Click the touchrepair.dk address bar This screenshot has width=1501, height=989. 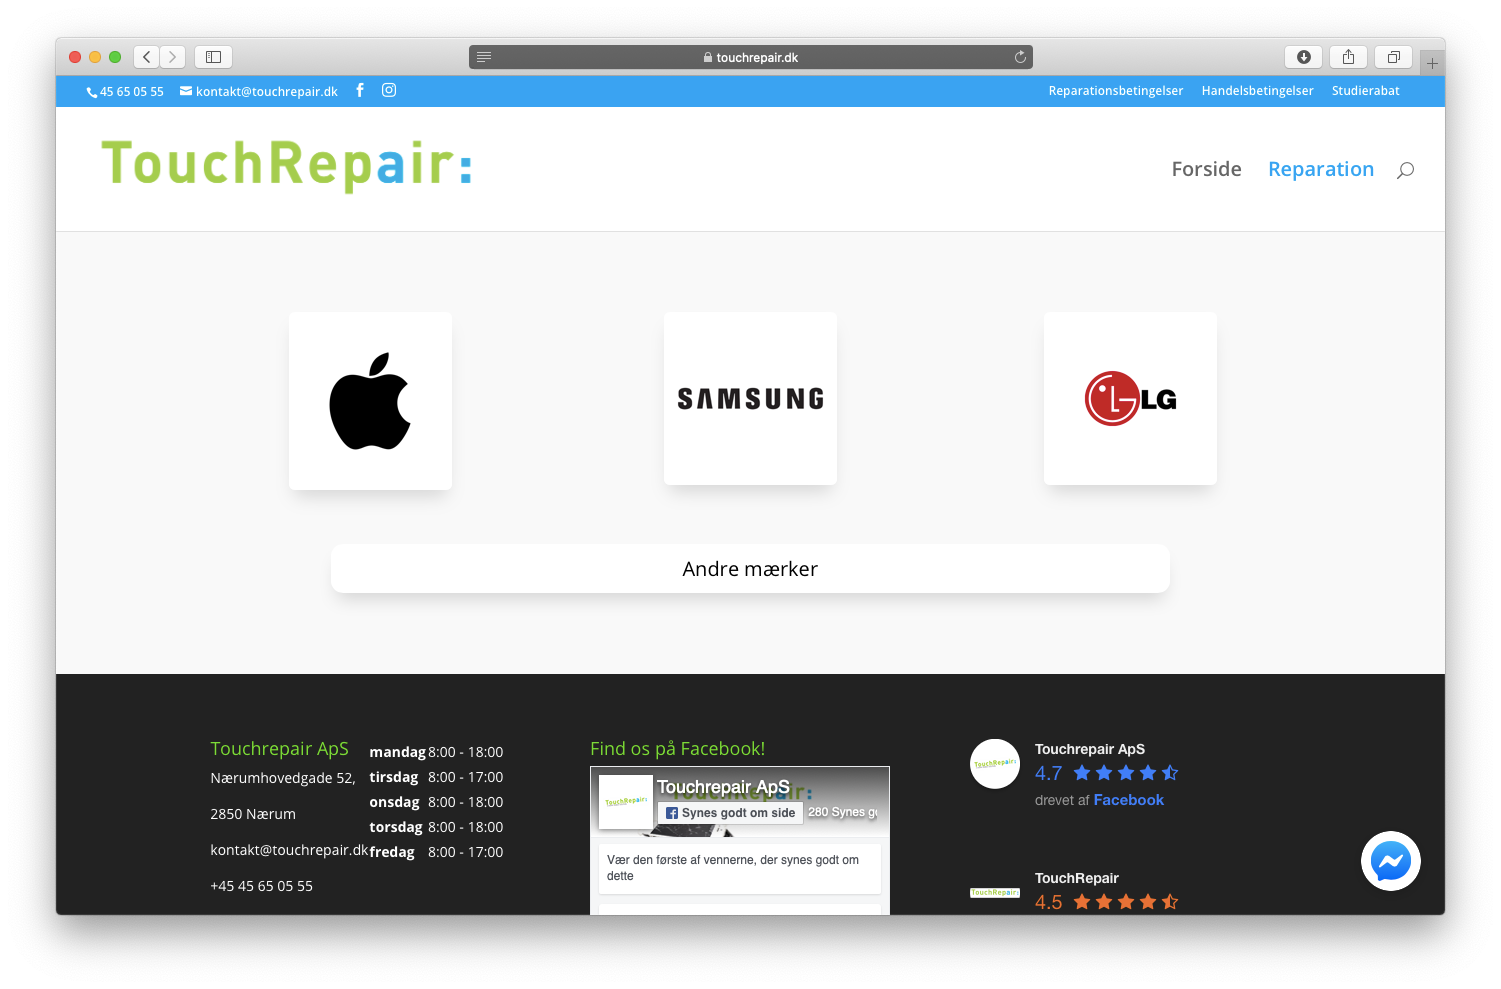pos(750,57)
